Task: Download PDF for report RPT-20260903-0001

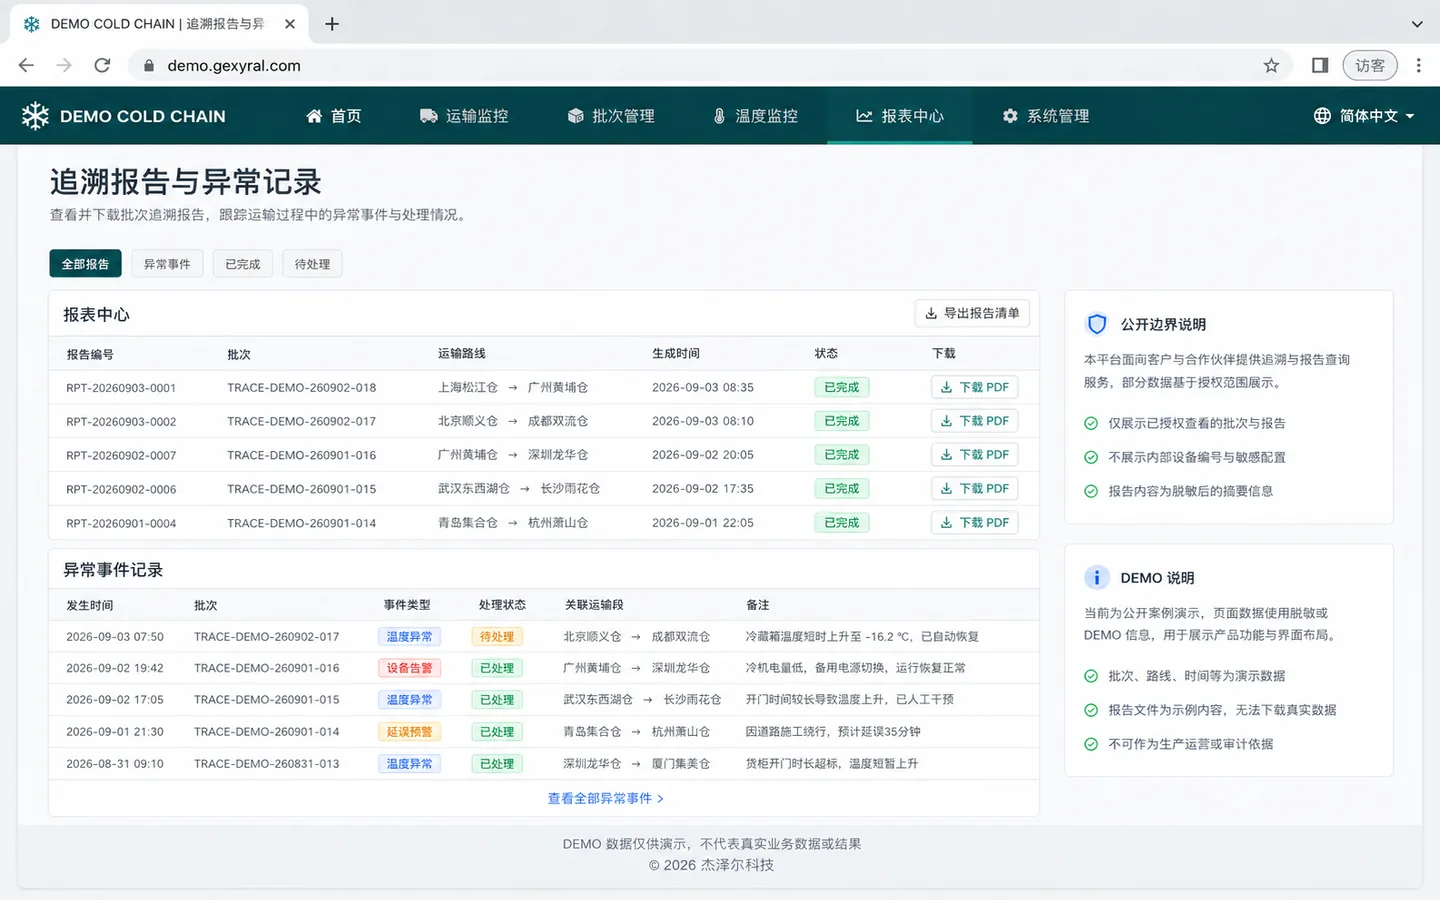Action: (x=974, y=387)
